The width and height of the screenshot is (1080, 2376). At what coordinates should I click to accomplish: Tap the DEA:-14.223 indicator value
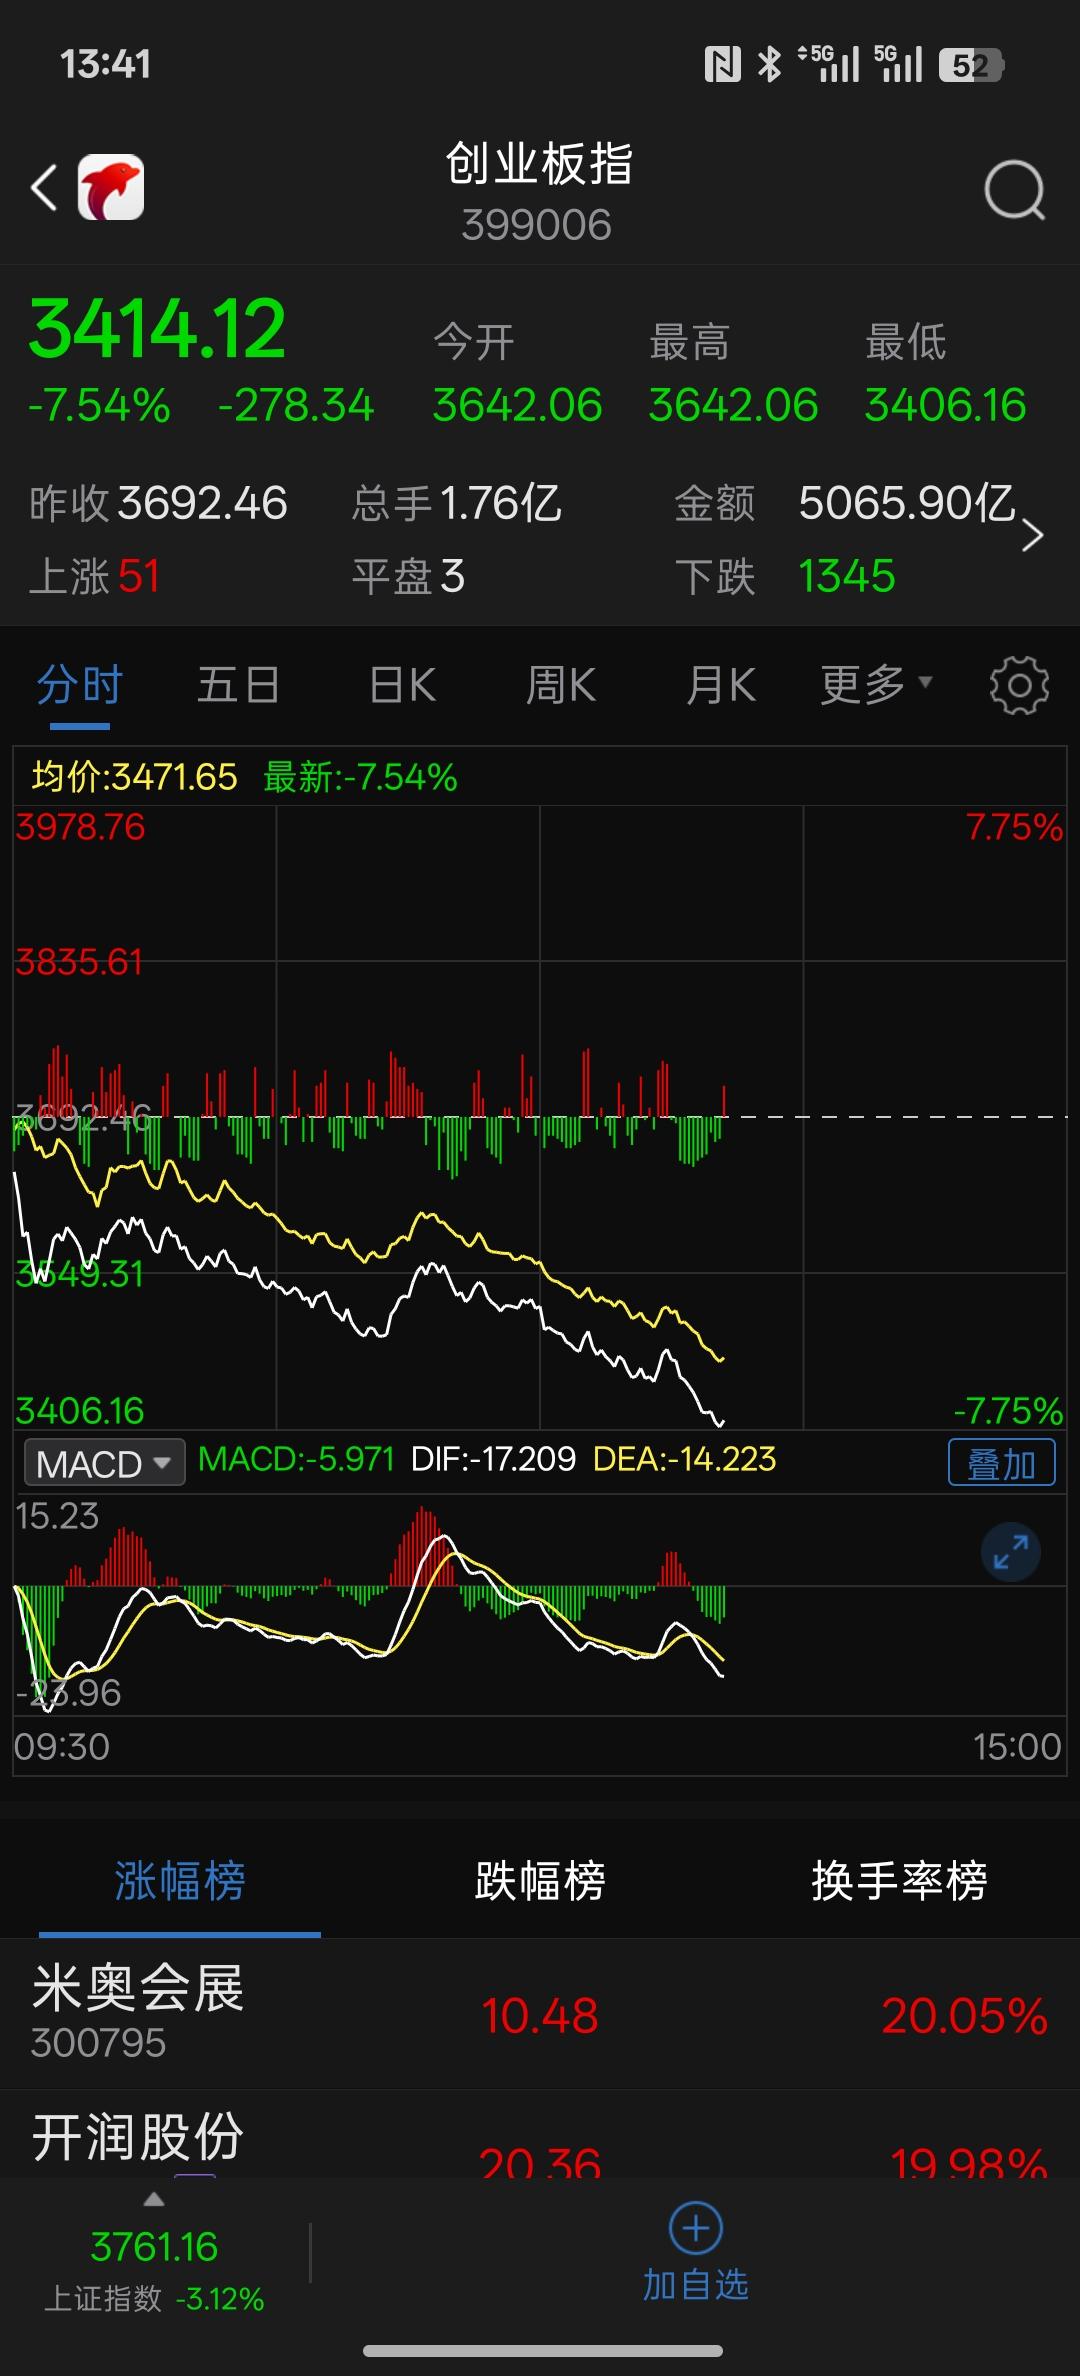tap(684, 1459)
